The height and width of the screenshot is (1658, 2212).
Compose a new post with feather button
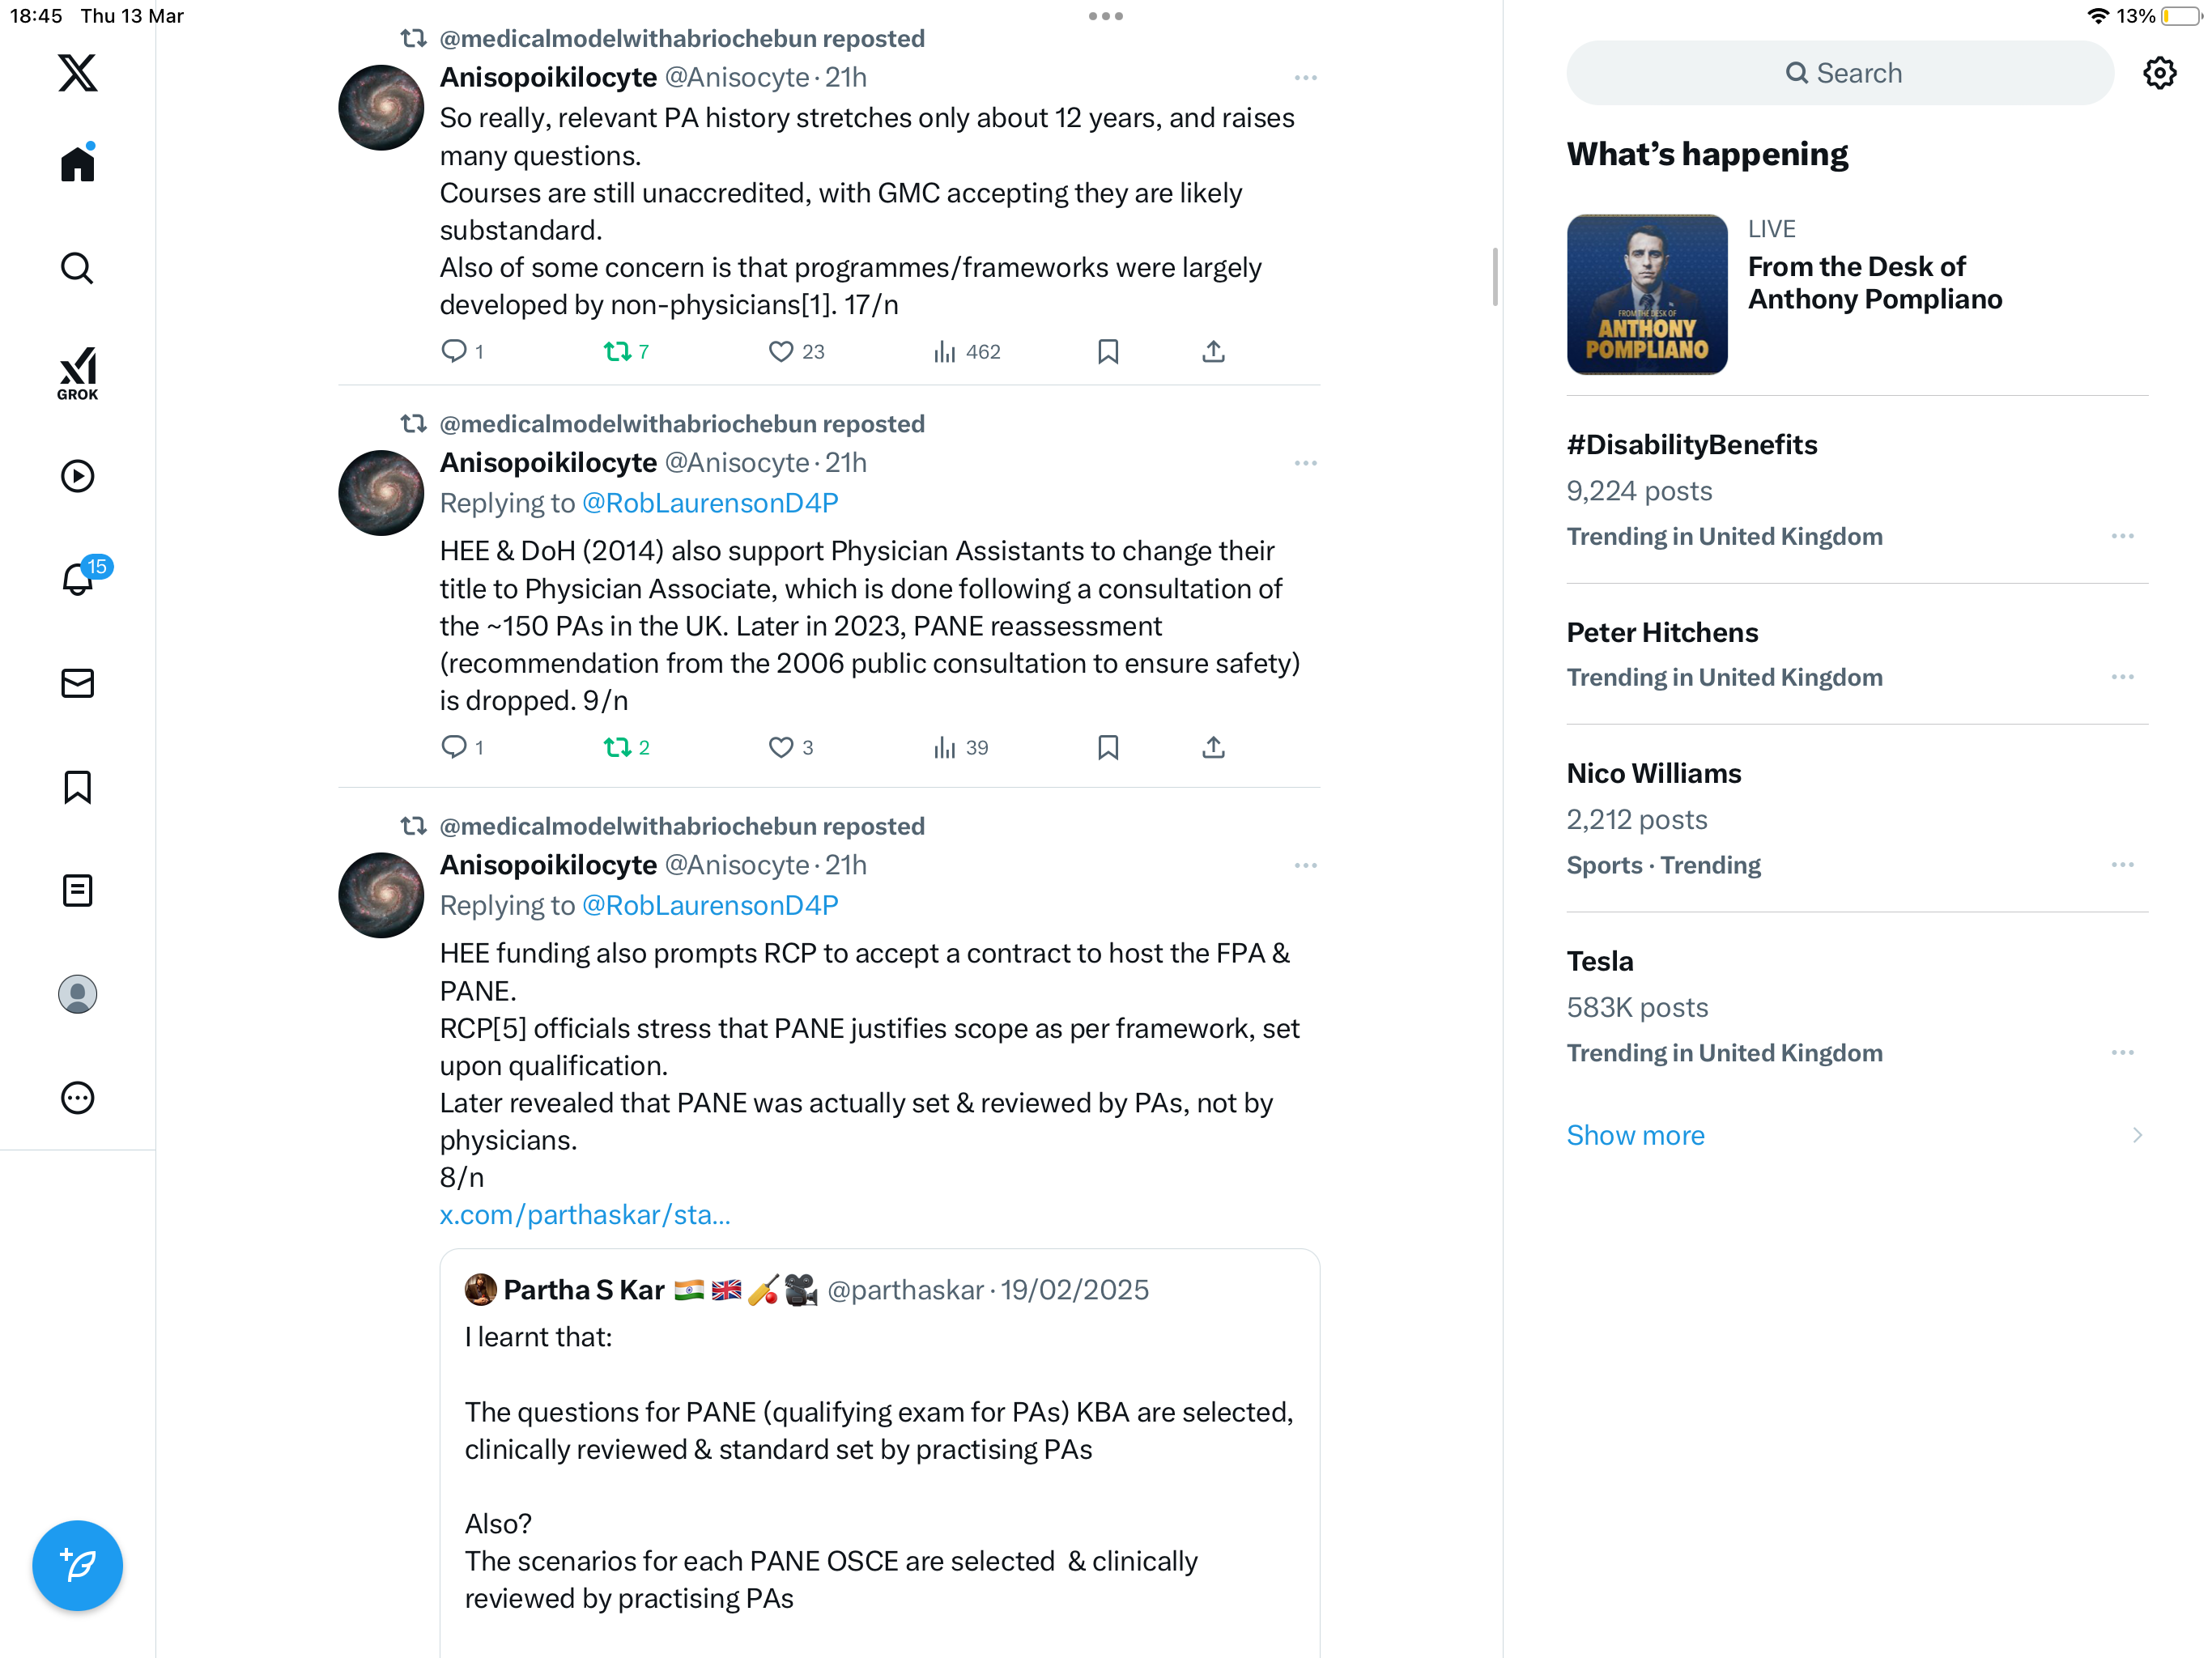77,1565
